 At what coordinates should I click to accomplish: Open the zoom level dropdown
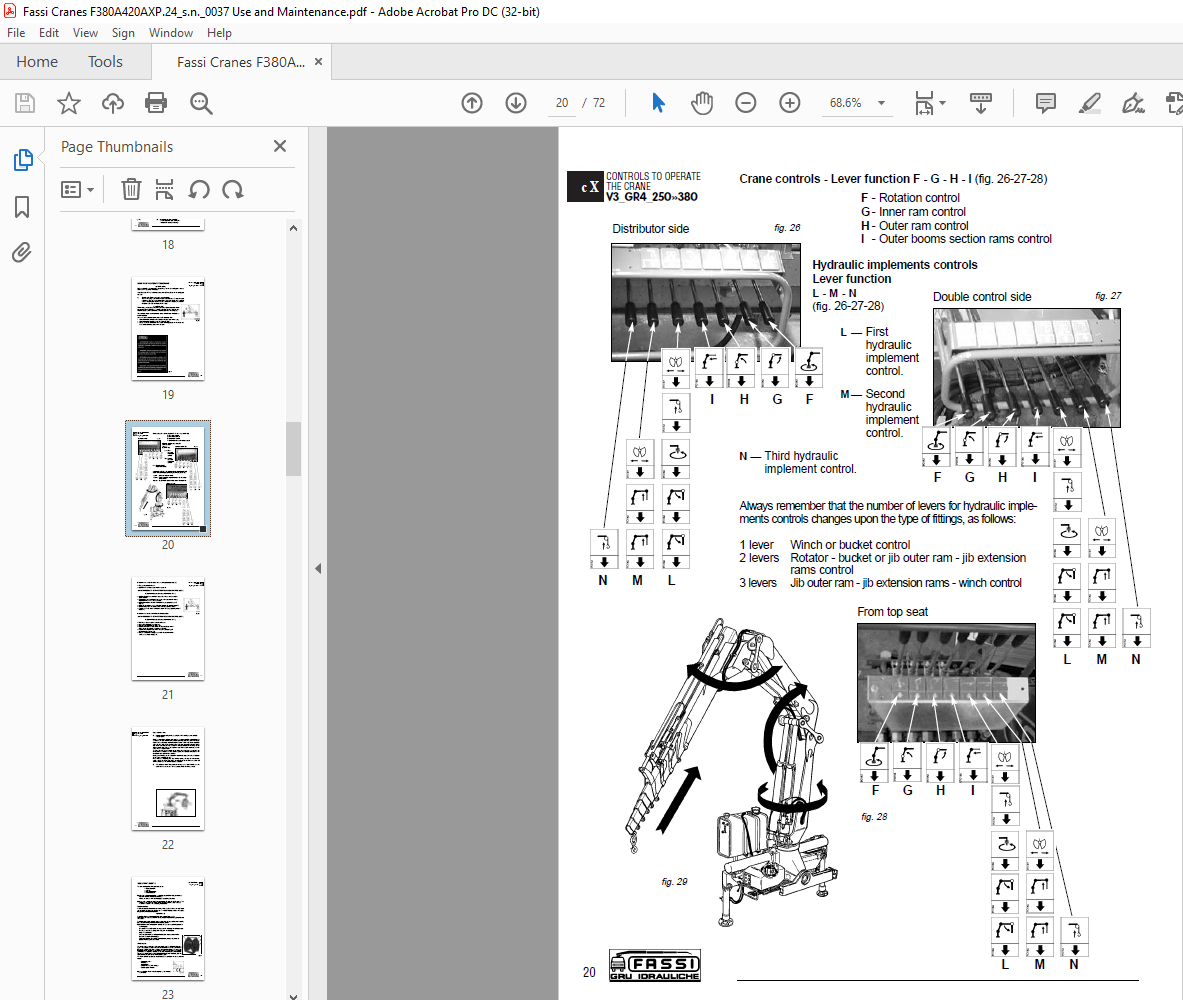tap(881, 103)
